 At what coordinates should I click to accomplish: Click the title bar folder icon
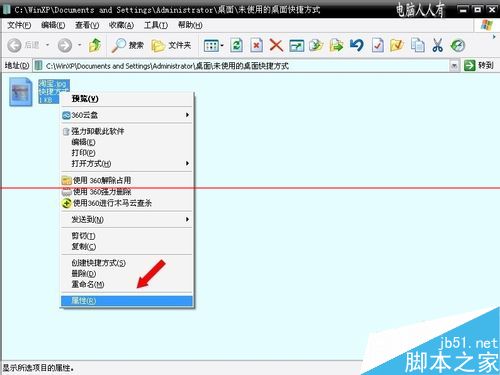6,9
